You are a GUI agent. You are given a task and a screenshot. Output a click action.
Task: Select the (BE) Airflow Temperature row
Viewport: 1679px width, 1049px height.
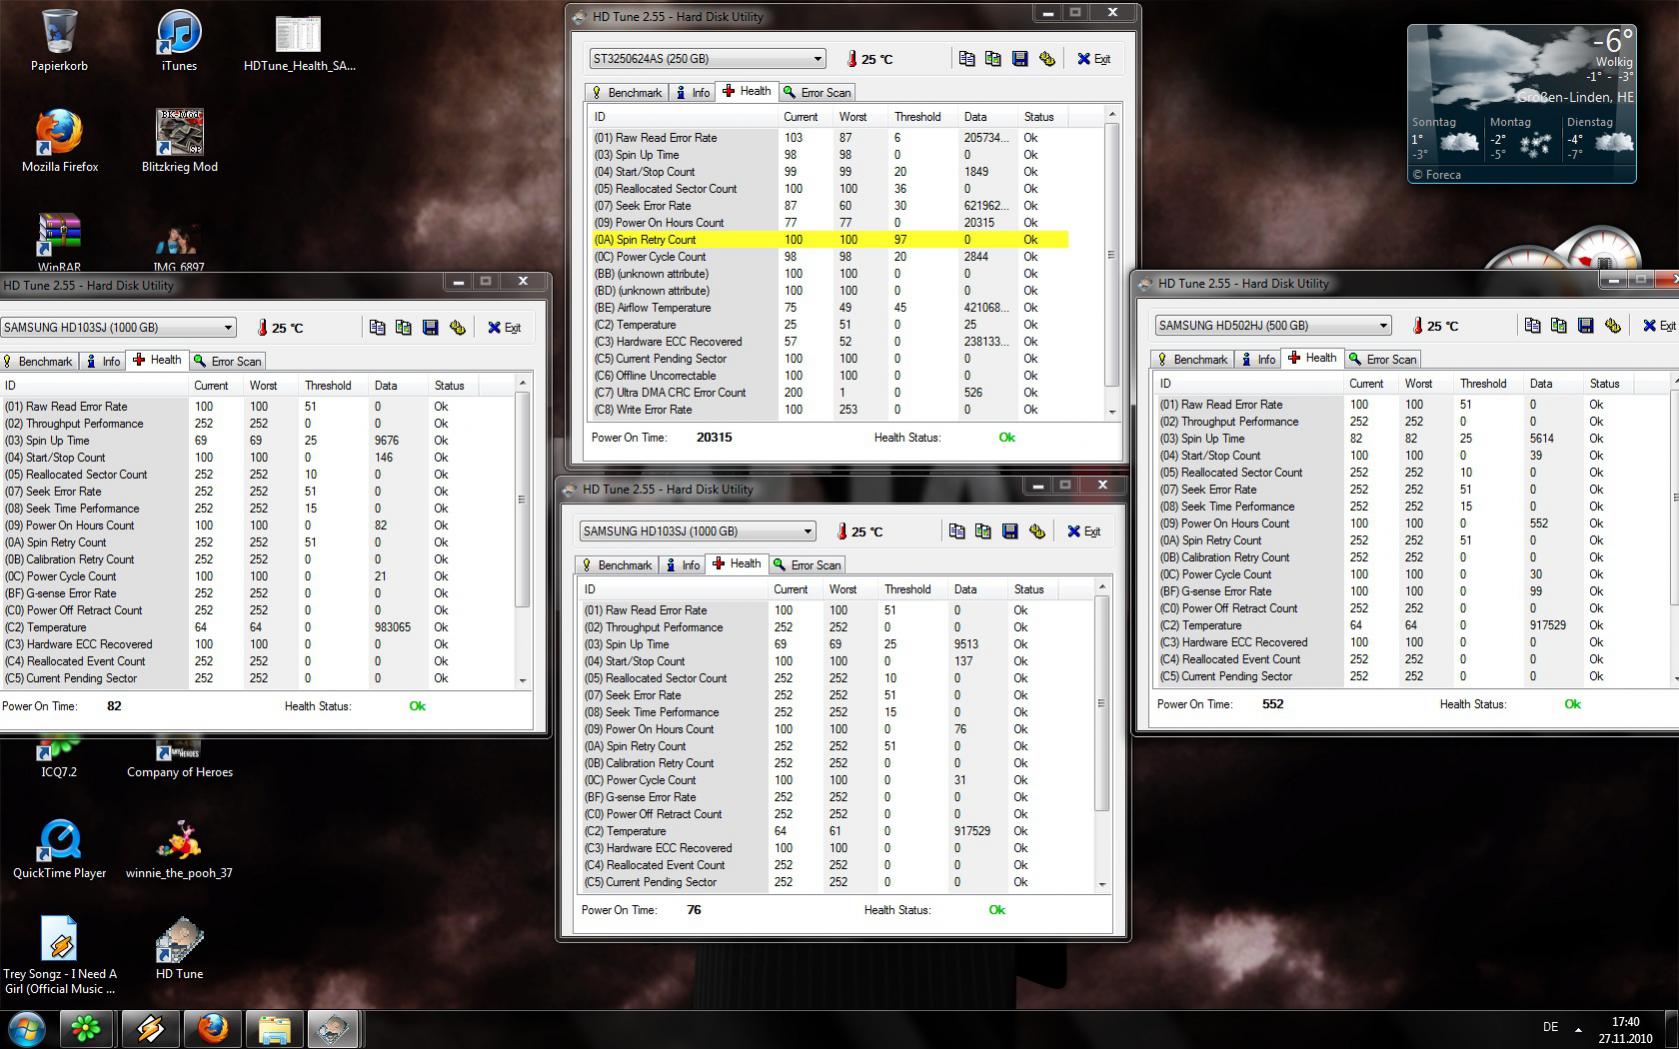[x=830, y=308]
